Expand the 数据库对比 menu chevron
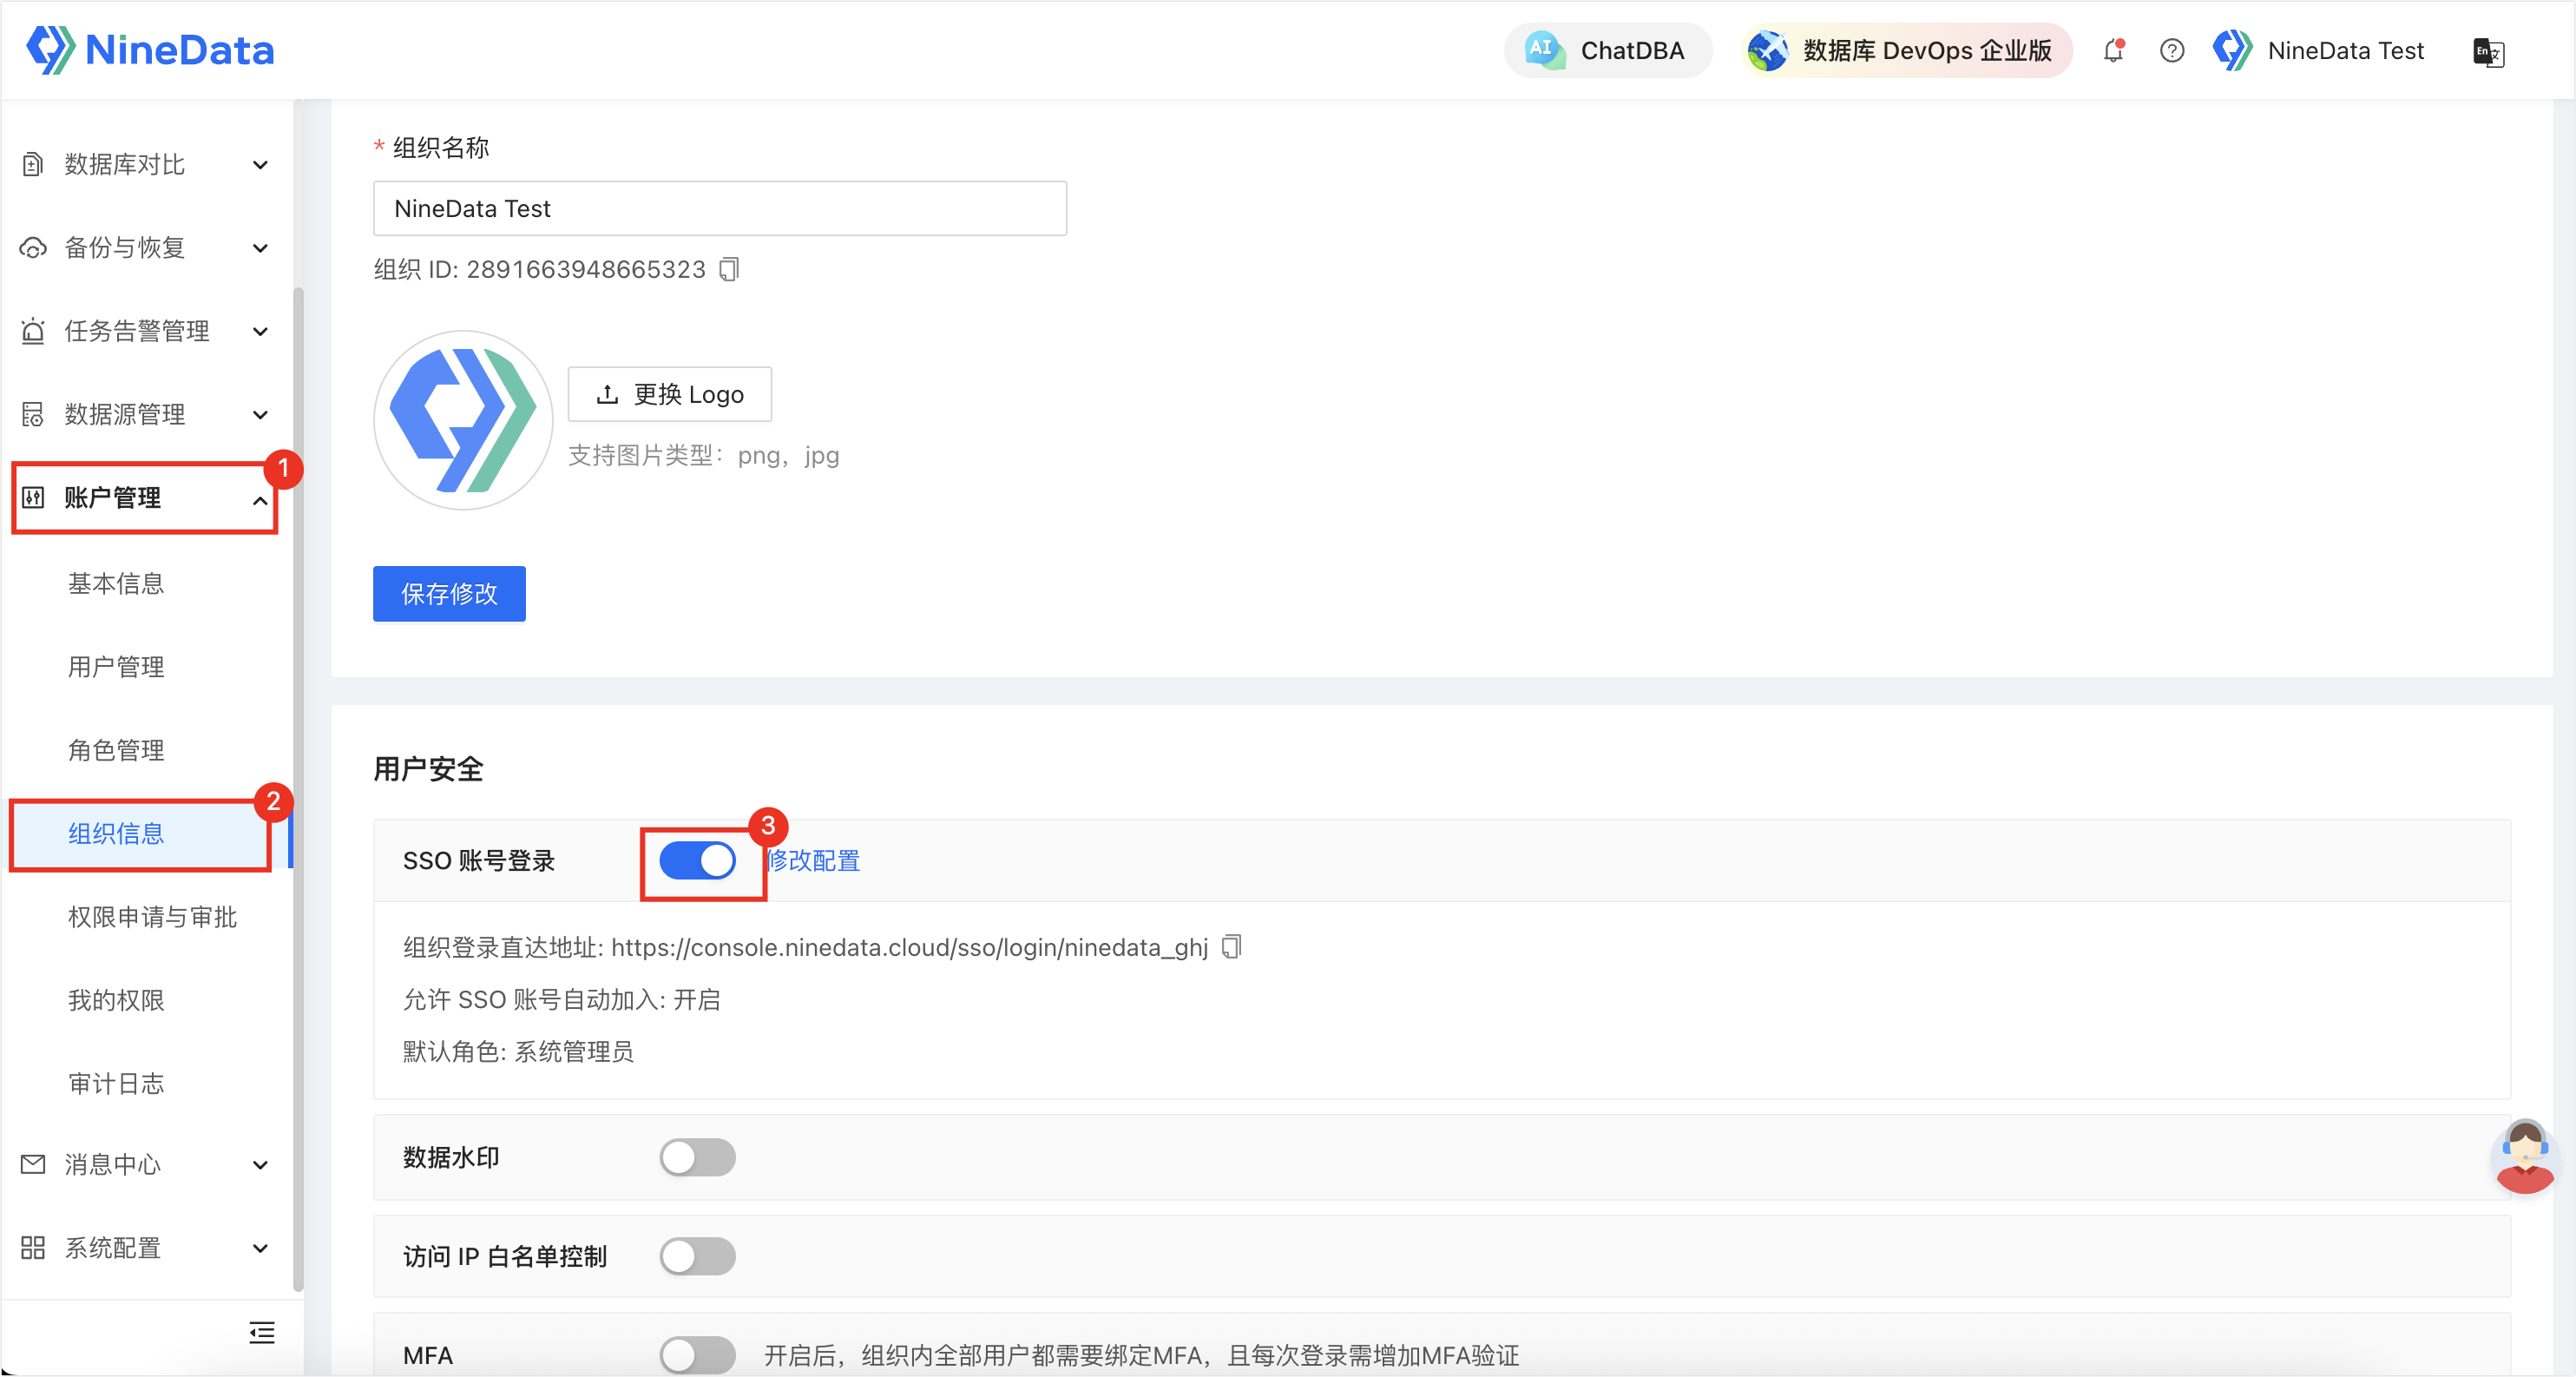 click(260, 165)
